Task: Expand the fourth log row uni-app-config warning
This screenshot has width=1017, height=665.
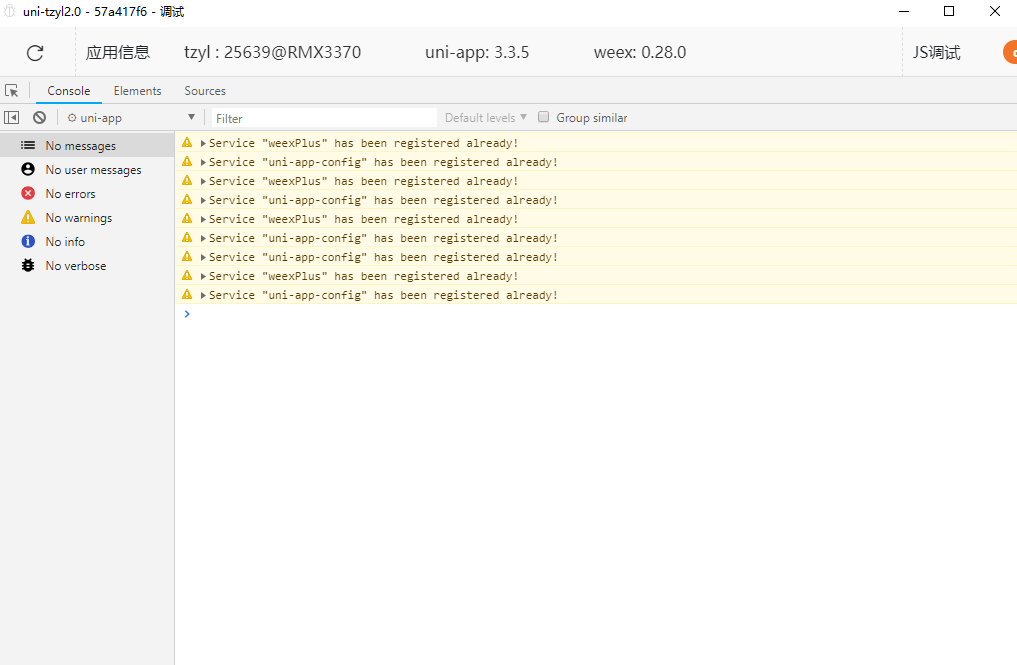Action: (x=203, y=200)
